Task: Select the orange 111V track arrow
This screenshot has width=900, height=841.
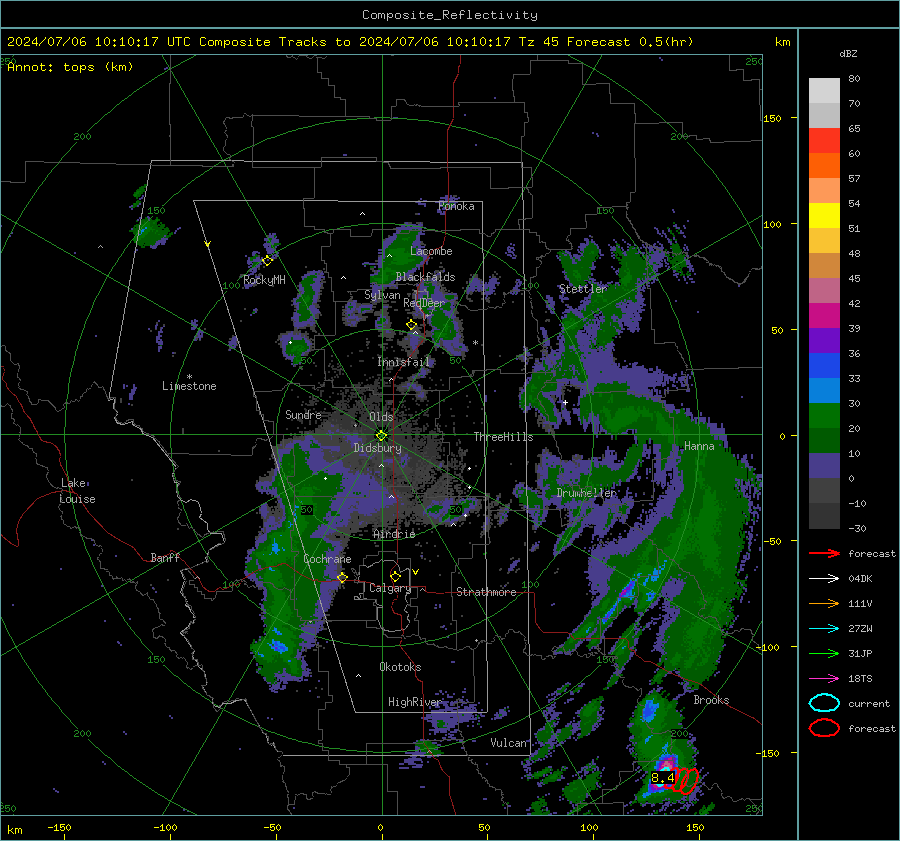Action: [824, 603]
